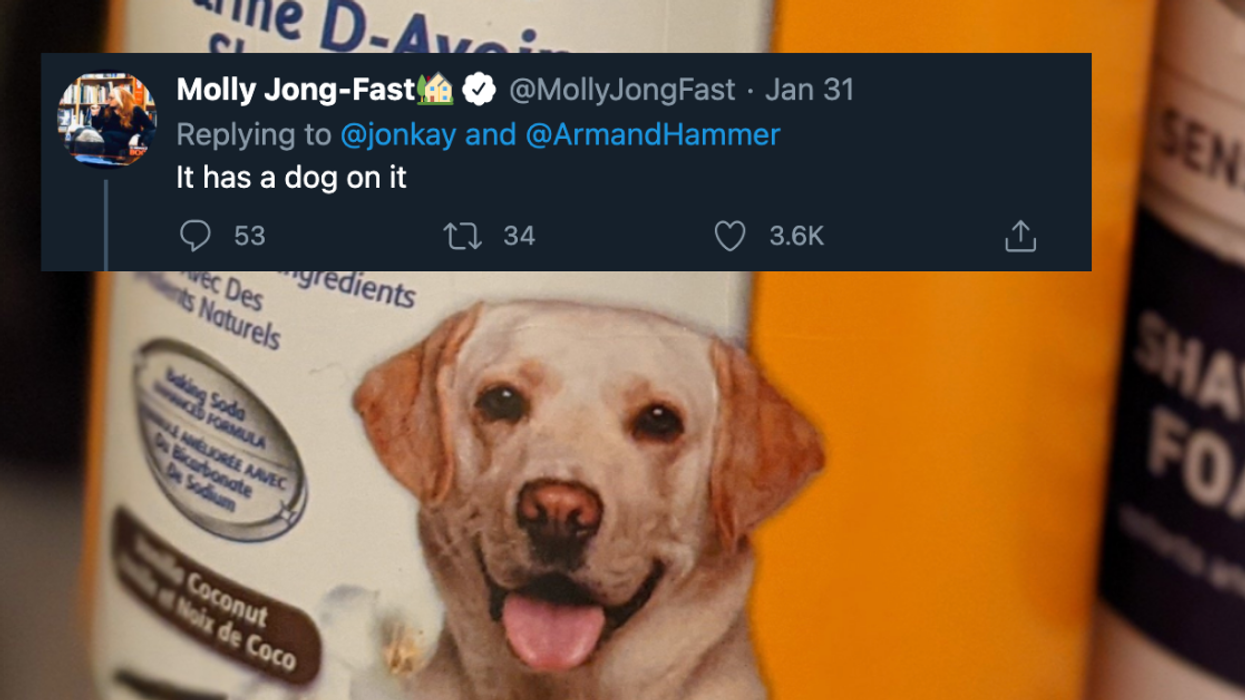Click the tweet text "It has a dog on it"
The width and height of the screenshot is (1245, 700).
291,179
